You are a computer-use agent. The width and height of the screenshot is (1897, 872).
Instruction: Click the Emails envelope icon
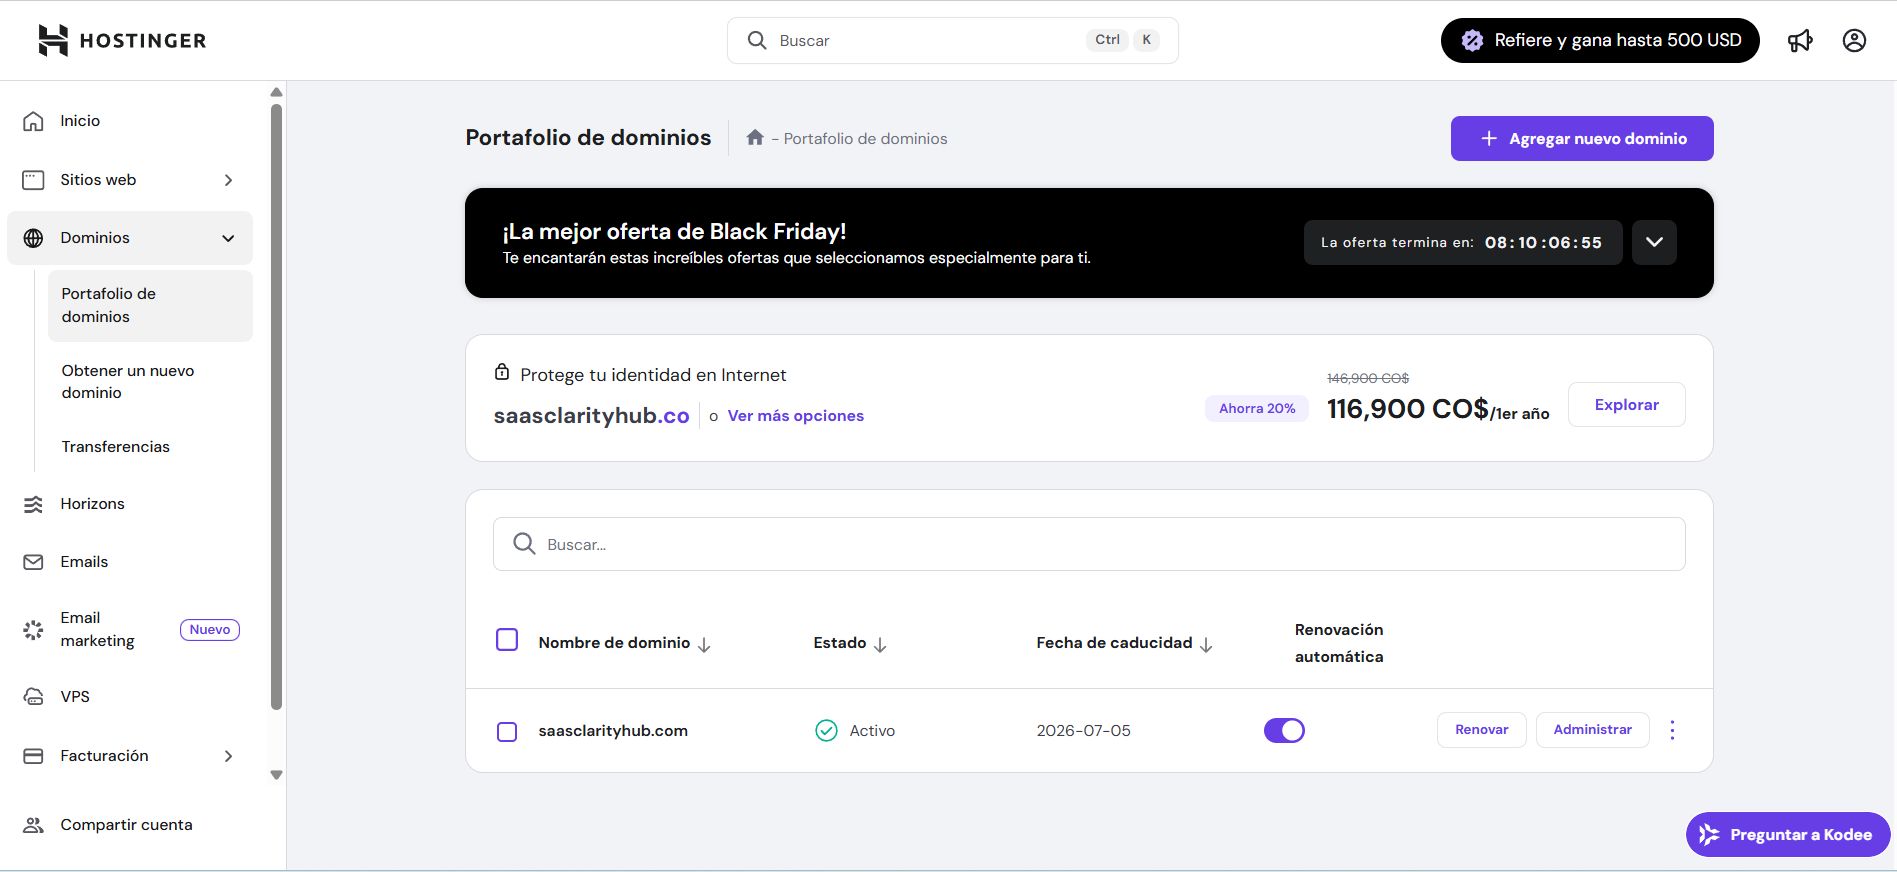(33, 562)
